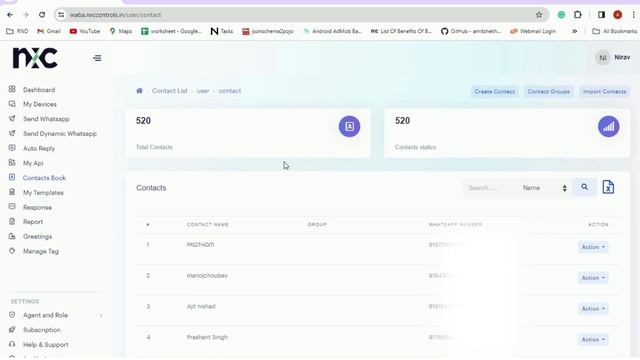Click contact name Prashant Singh
Image resolution: width=640 pixels, height=360 pixels.
point(207,337)
